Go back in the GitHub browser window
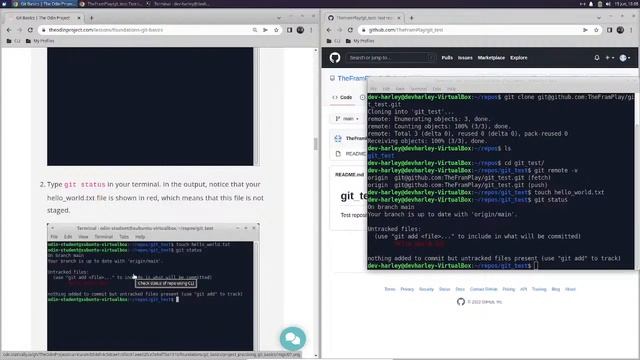 329,30
